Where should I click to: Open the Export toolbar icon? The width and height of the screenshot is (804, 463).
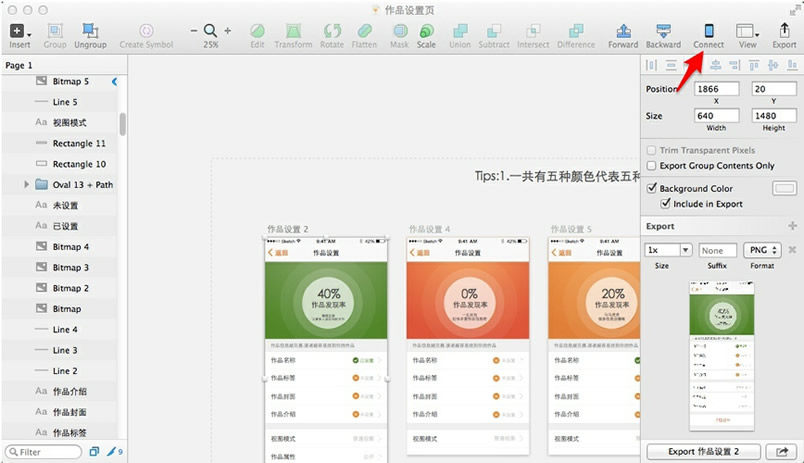[784, 31]
